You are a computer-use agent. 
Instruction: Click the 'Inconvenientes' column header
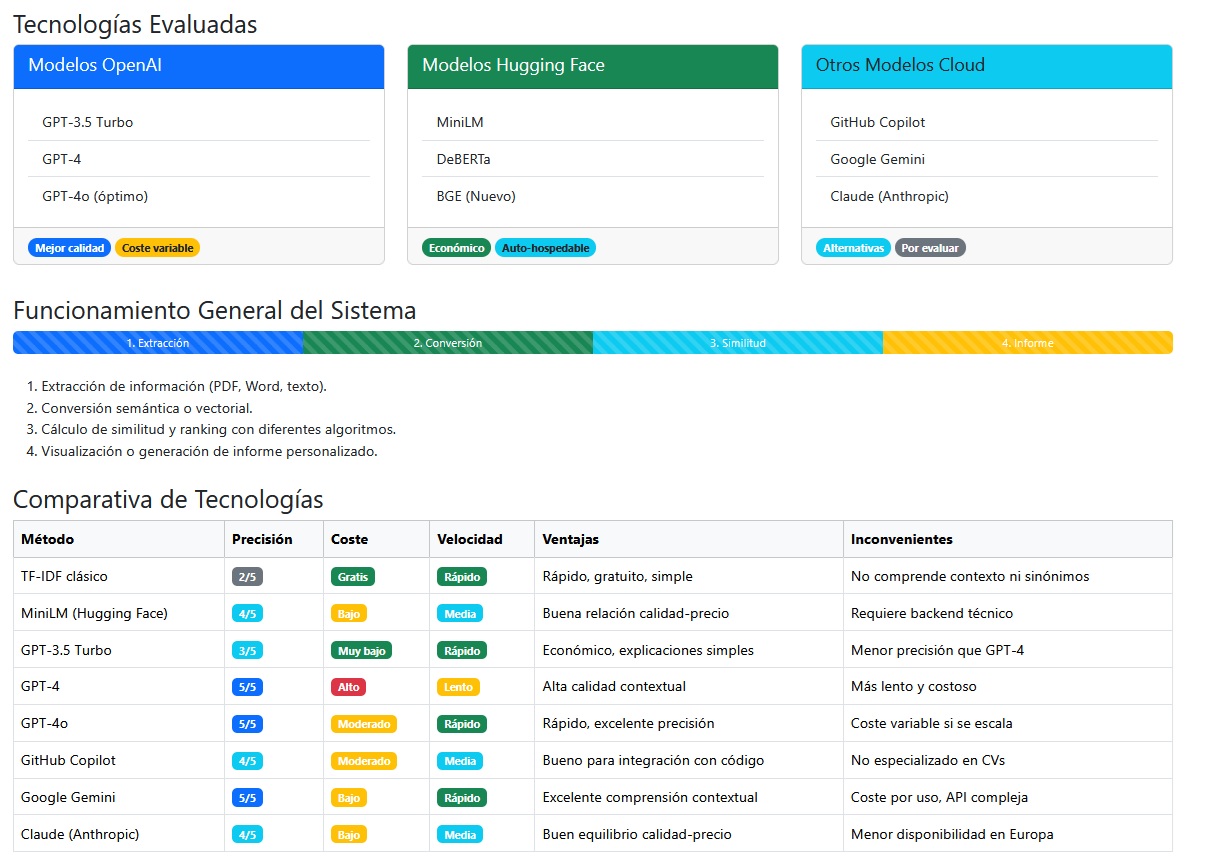click(1008, 539)
